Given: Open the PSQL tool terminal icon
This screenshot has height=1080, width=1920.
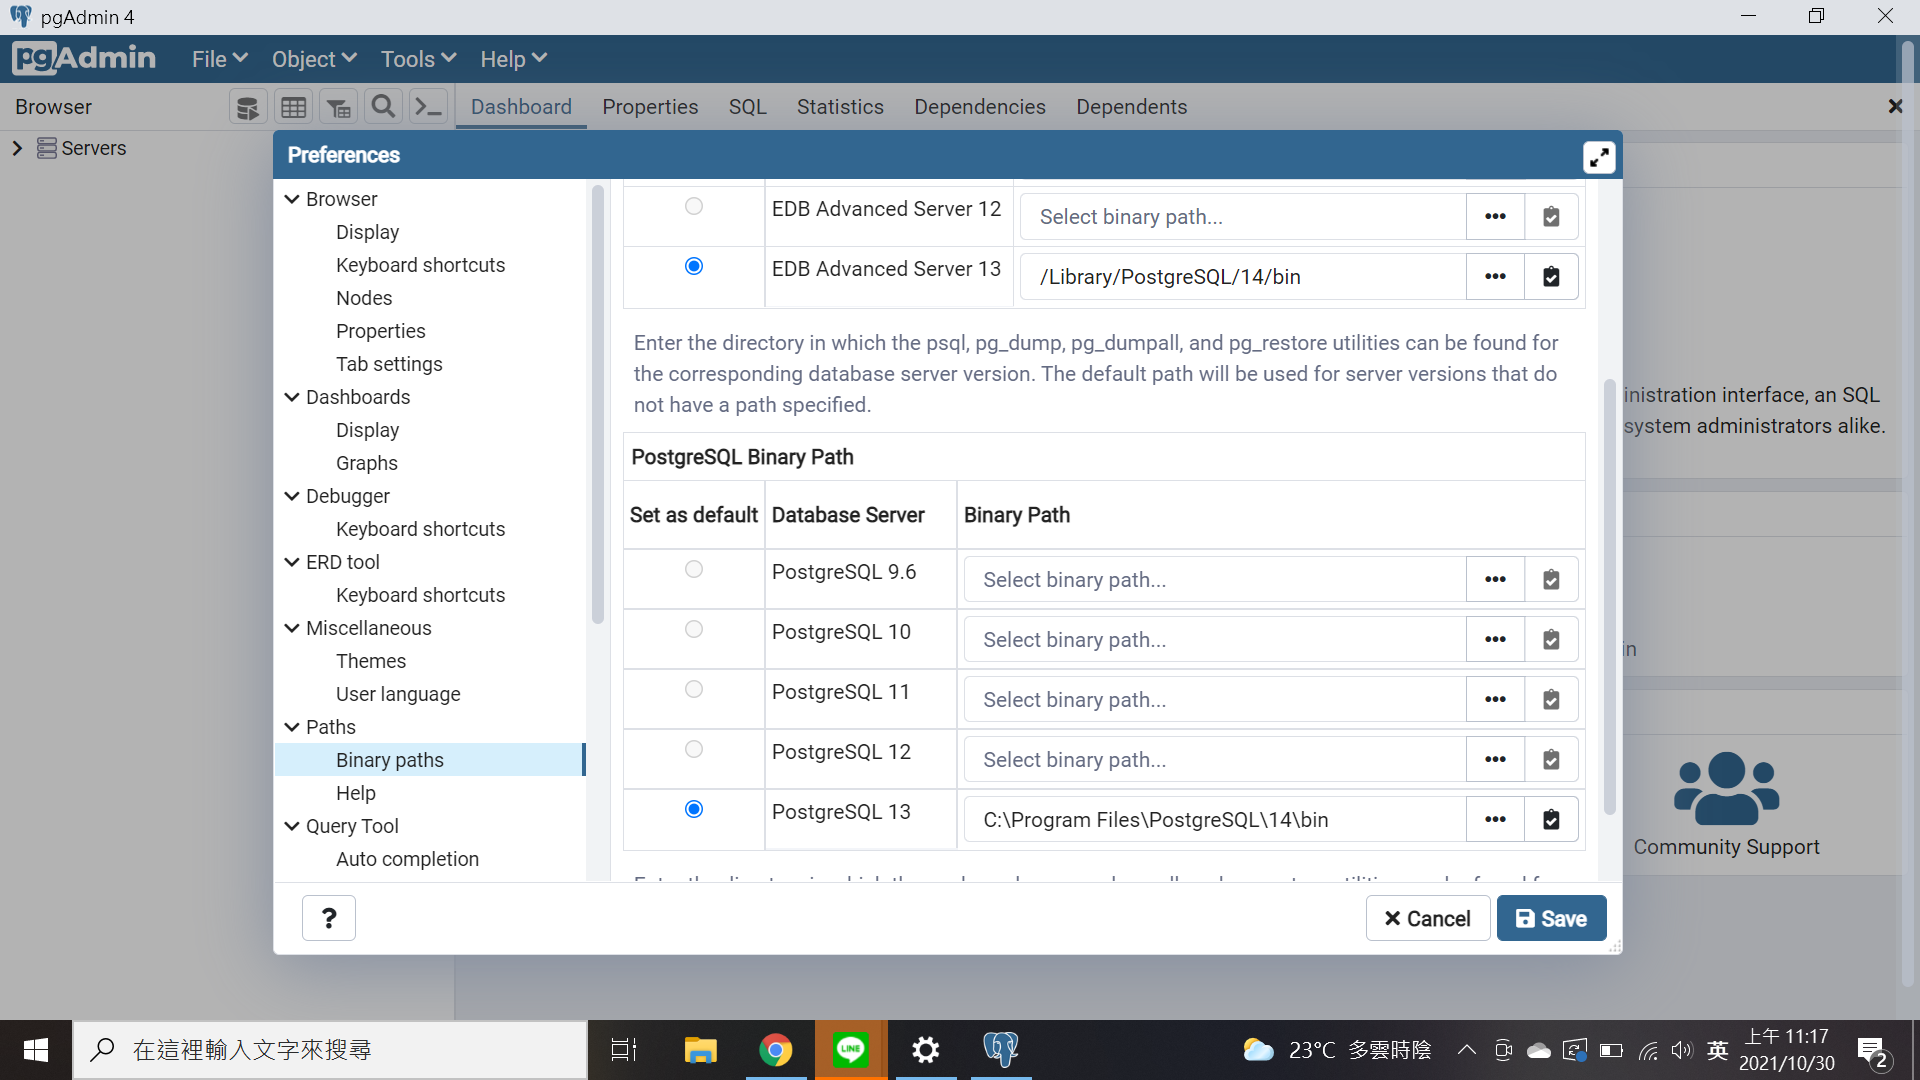Looking at the screenshot, I should tap(429, 107).
